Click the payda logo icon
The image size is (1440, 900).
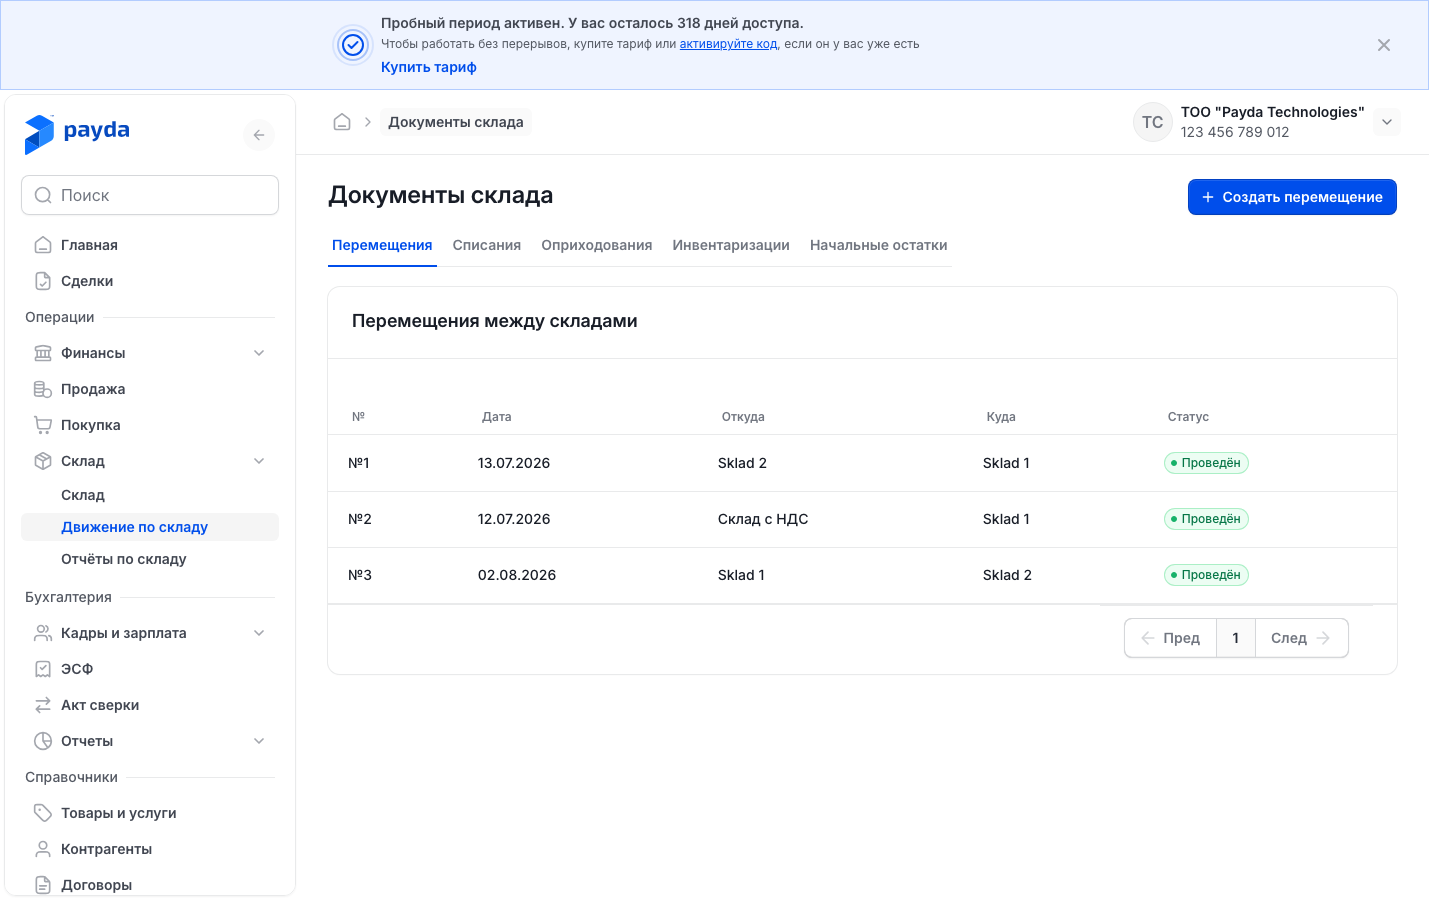point(39,134)
